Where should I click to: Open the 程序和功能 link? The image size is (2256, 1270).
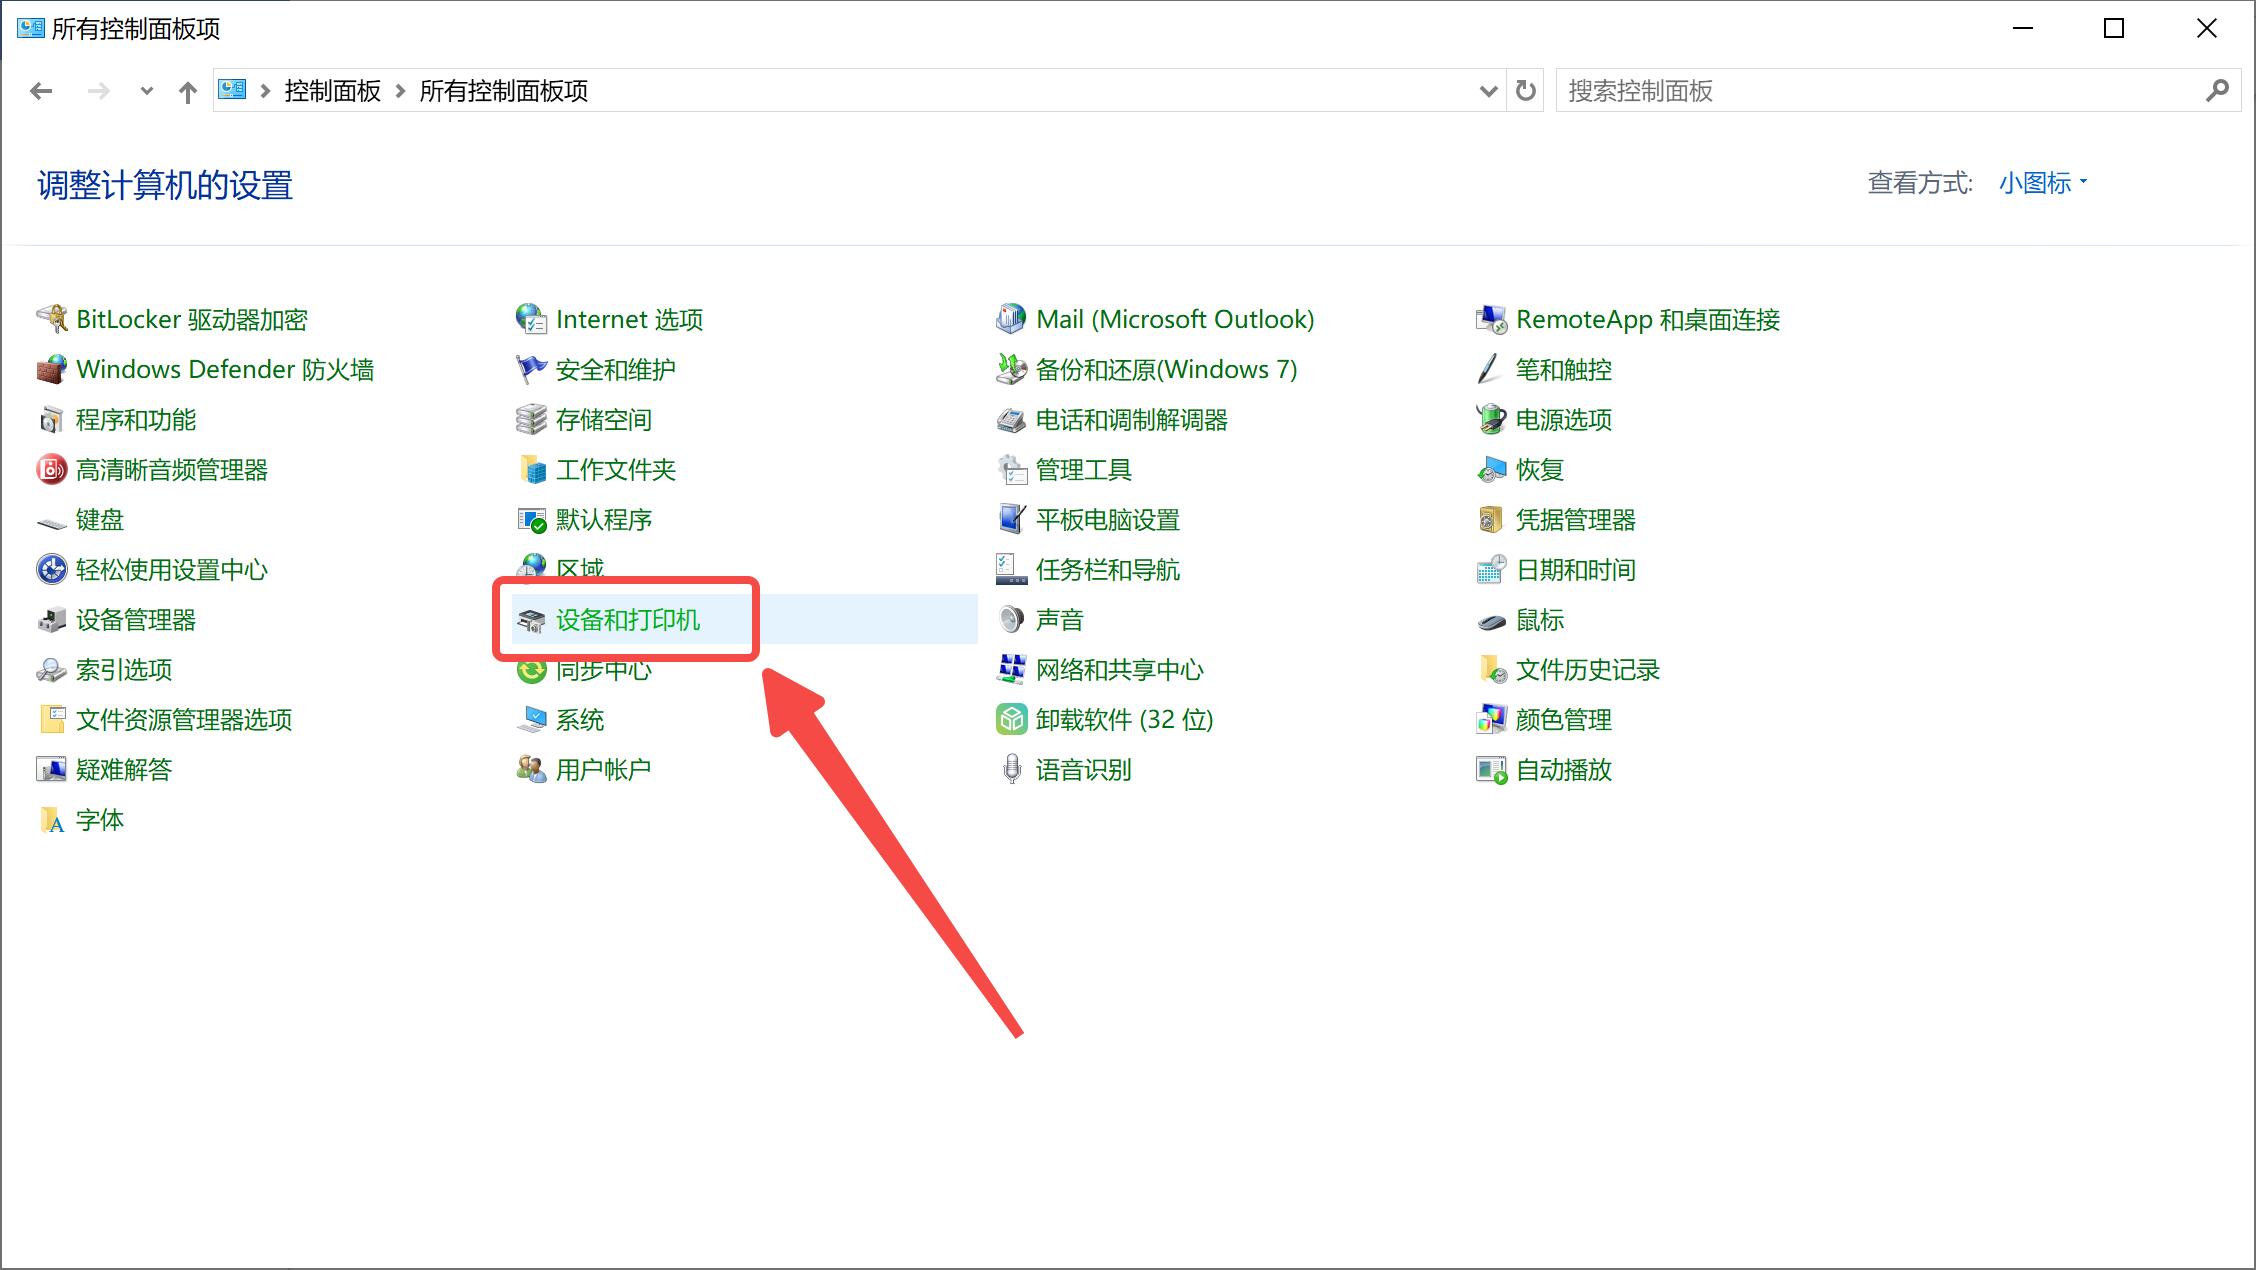(x=136, y=420)
